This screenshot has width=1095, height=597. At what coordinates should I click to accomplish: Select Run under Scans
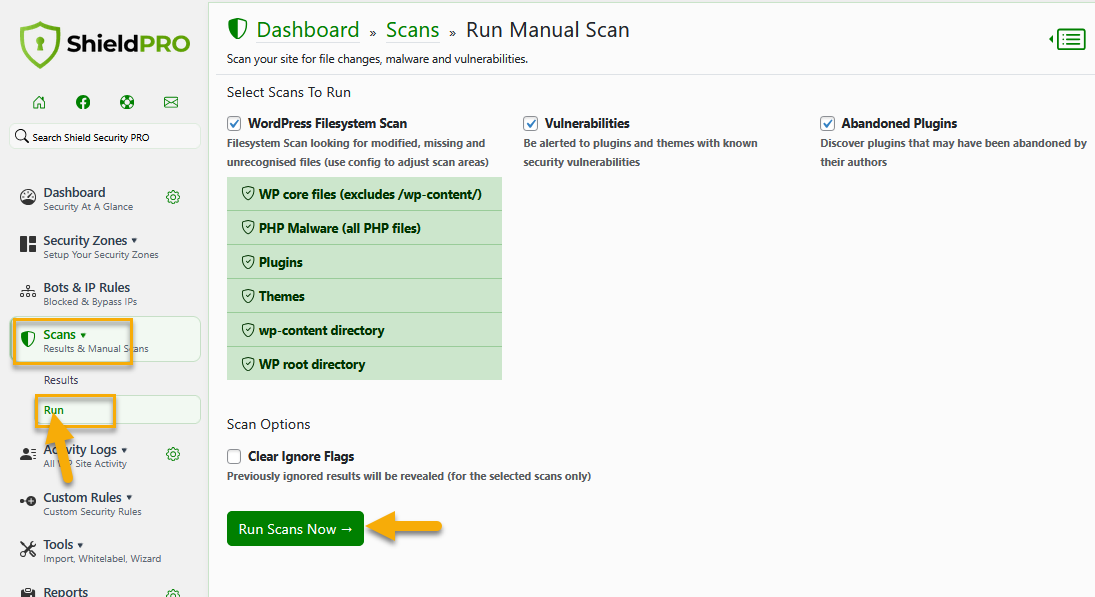(x=54, y=410)
